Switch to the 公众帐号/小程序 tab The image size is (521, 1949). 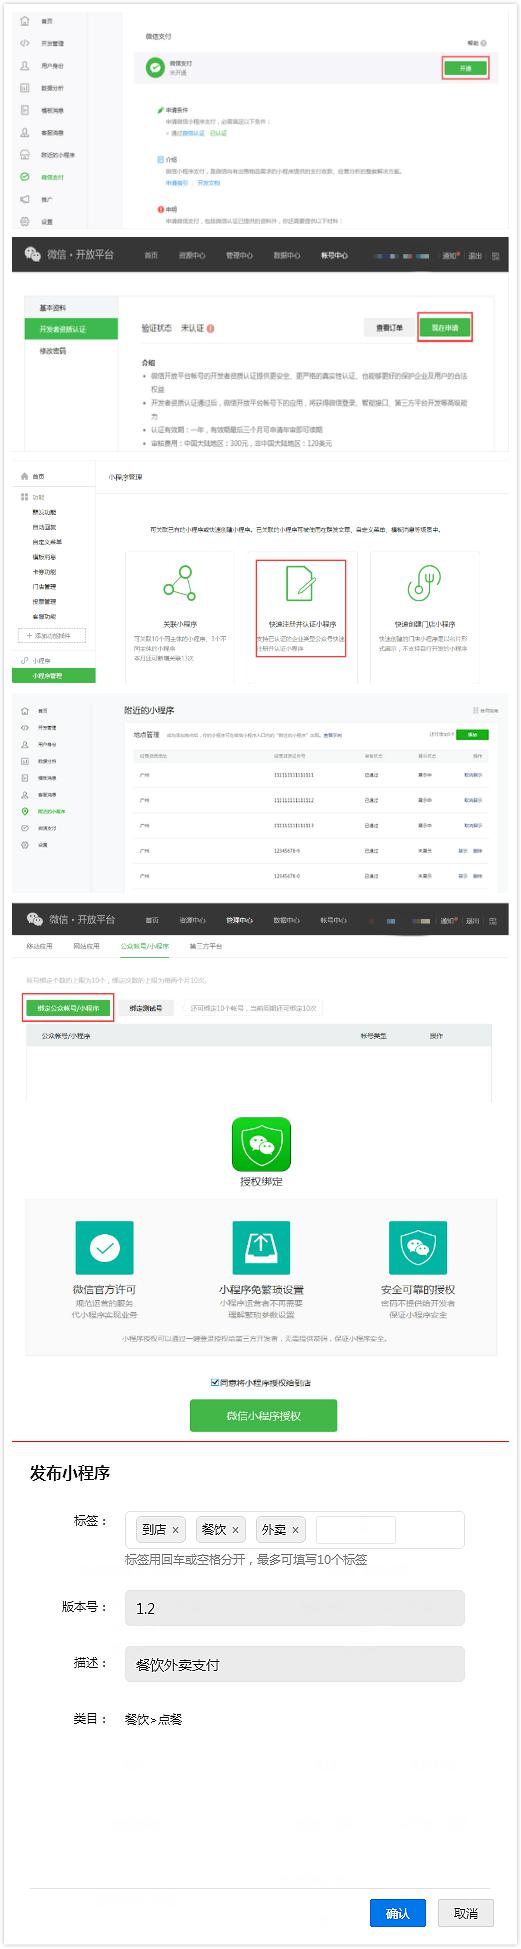[145, 945]
